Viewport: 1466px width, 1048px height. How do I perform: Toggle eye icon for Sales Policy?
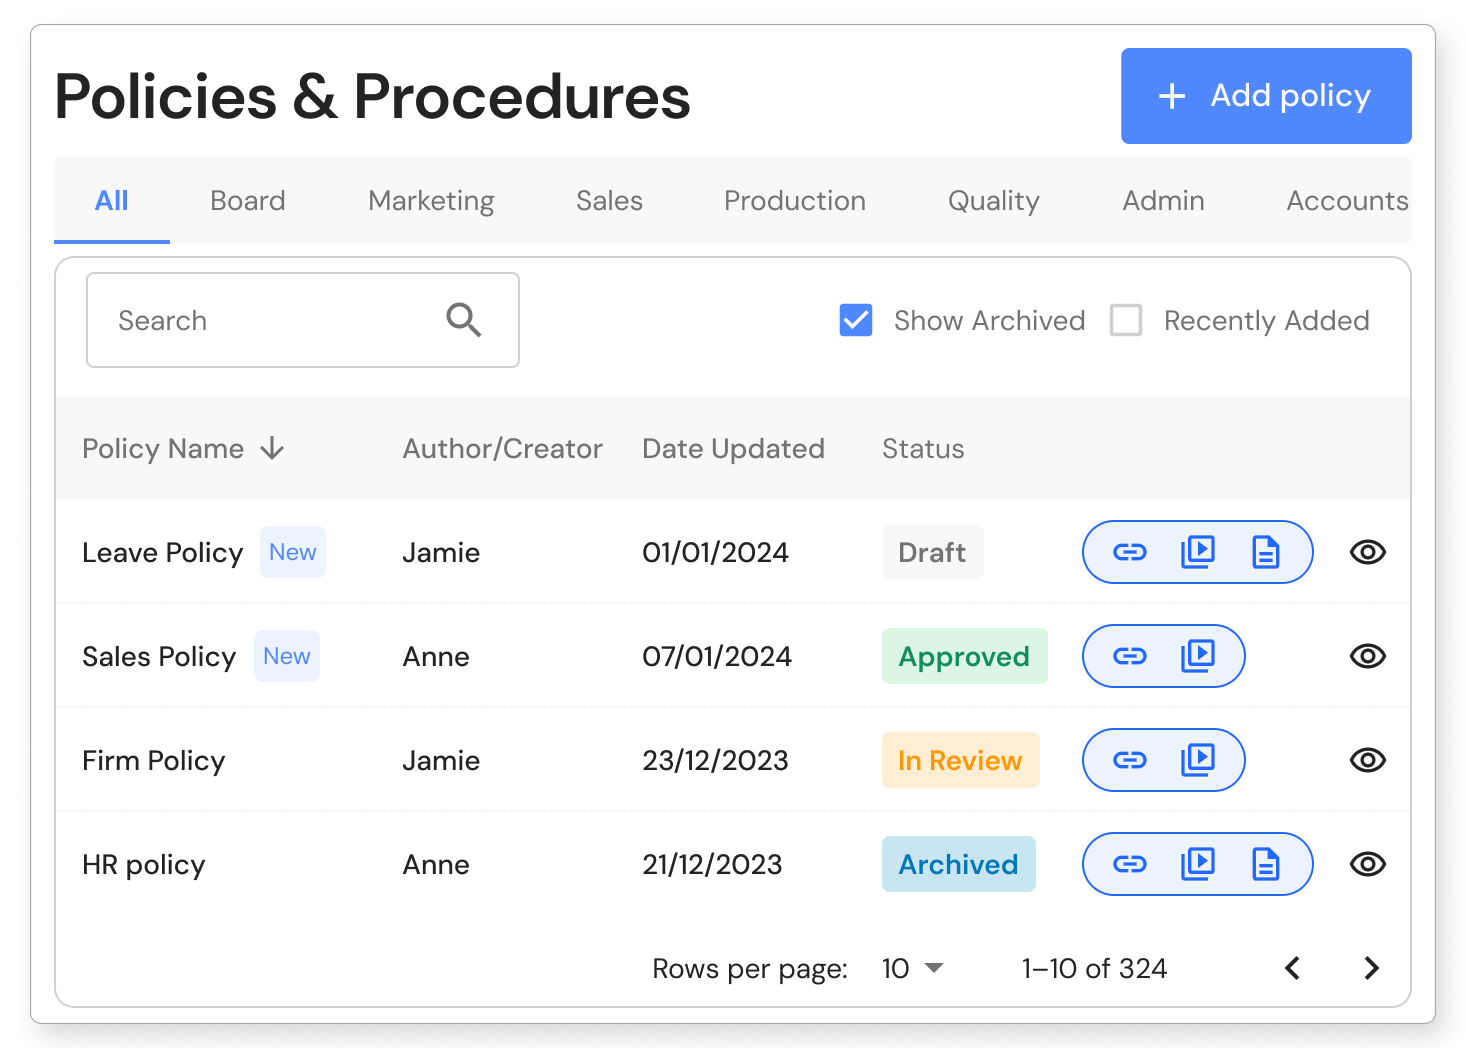tap(1367, 656)
